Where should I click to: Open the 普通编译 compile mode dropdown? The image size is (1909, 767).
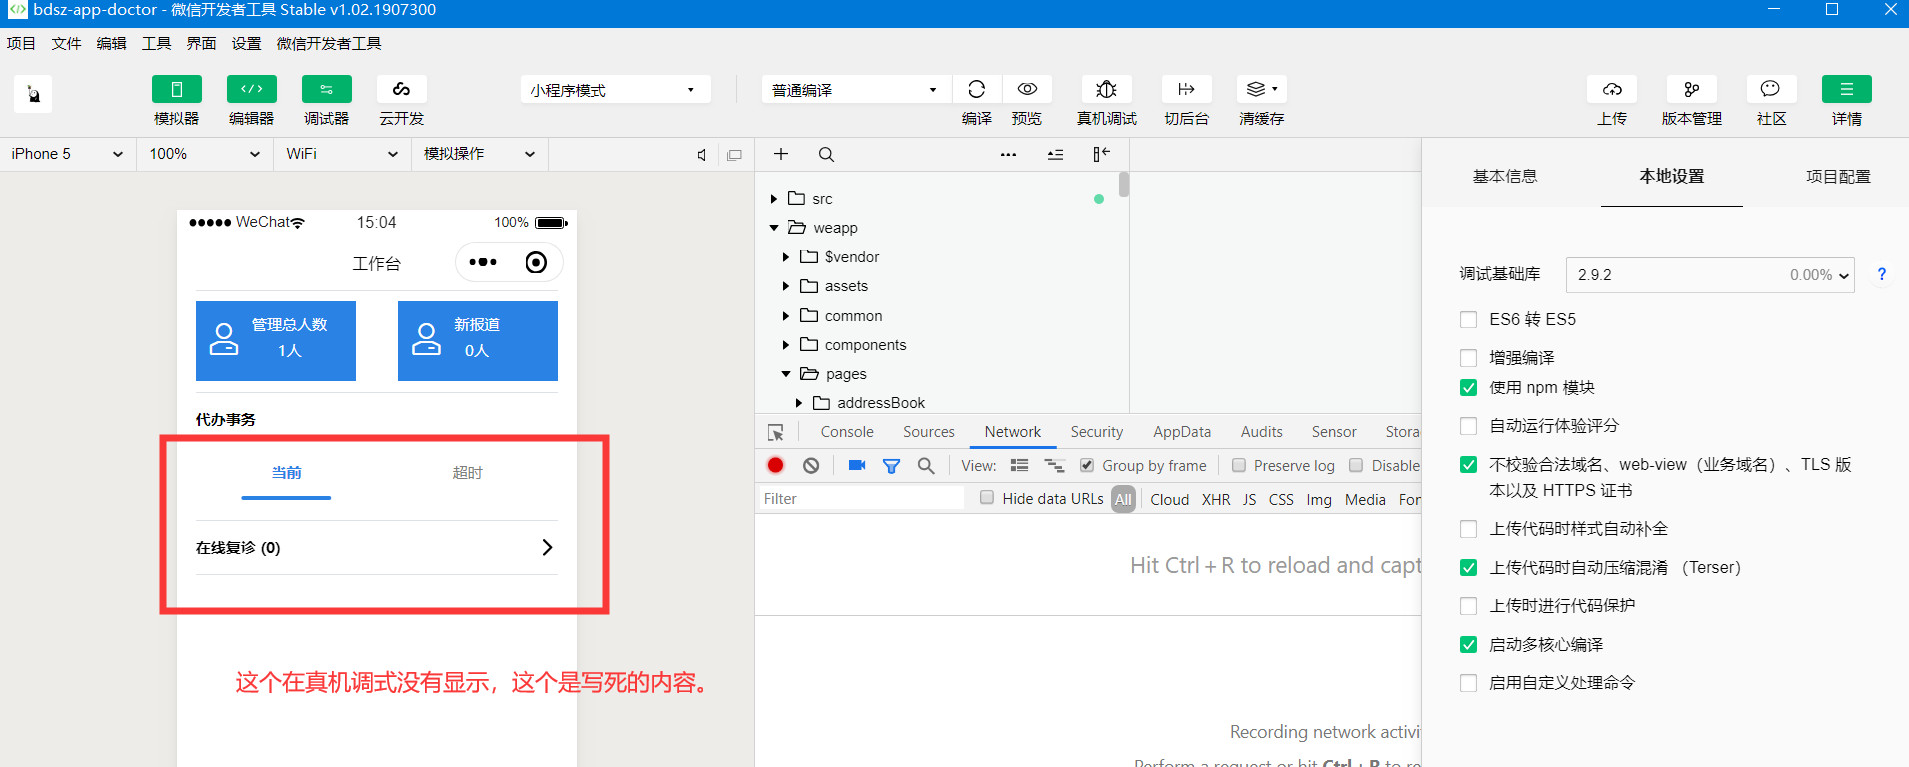coord(855,90)
